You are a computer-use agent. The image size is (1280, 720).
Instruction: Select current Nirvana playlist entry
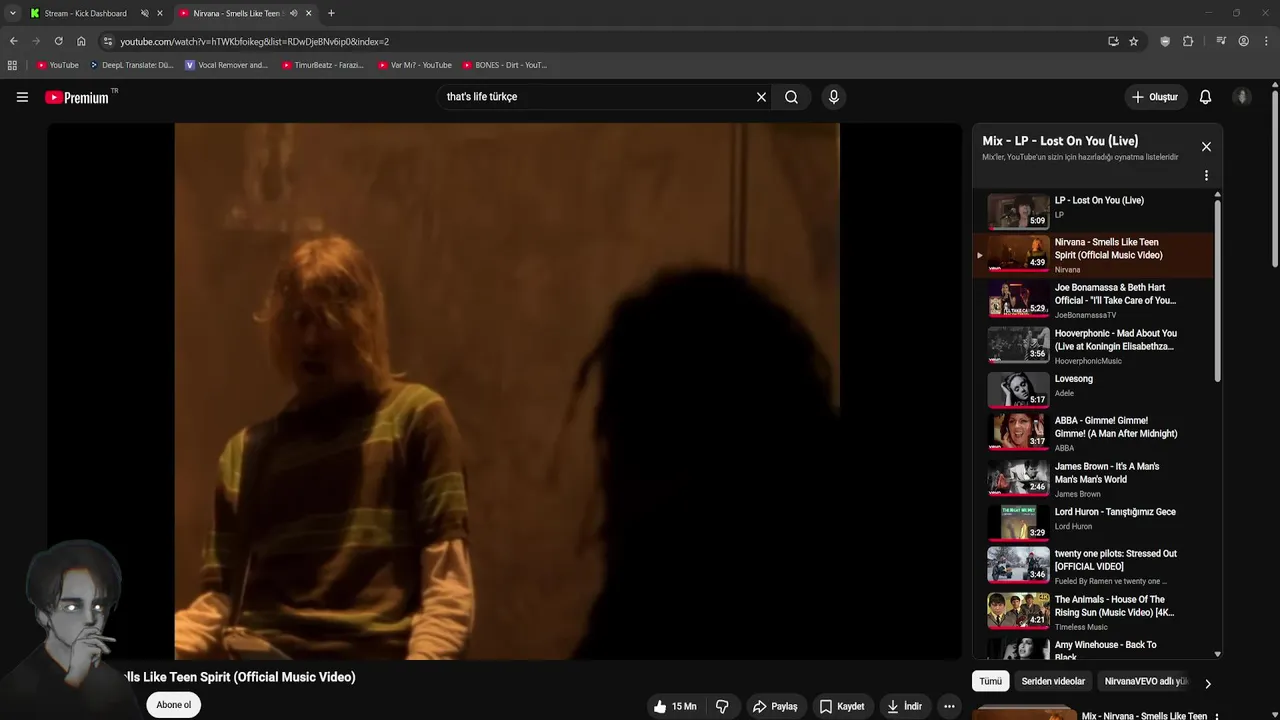pos(1095,255)
